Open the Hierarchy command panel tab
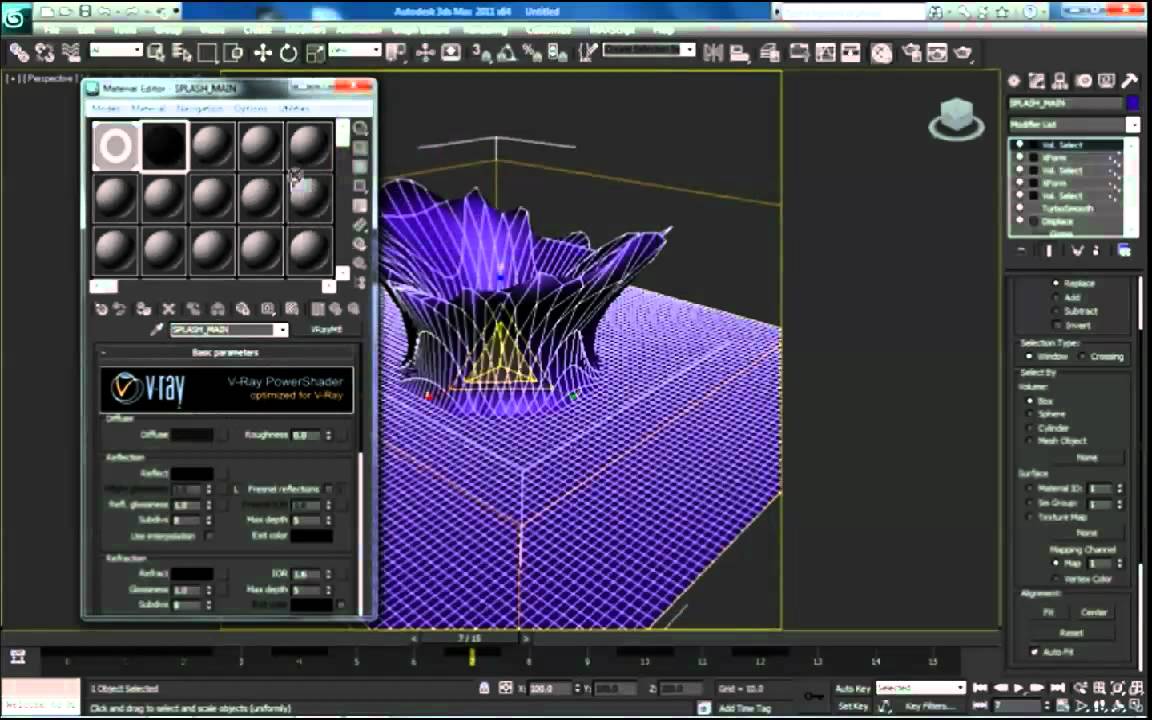Image resolution: width=1152 pixels, height=720 pixels. (x=1059, y=81)
